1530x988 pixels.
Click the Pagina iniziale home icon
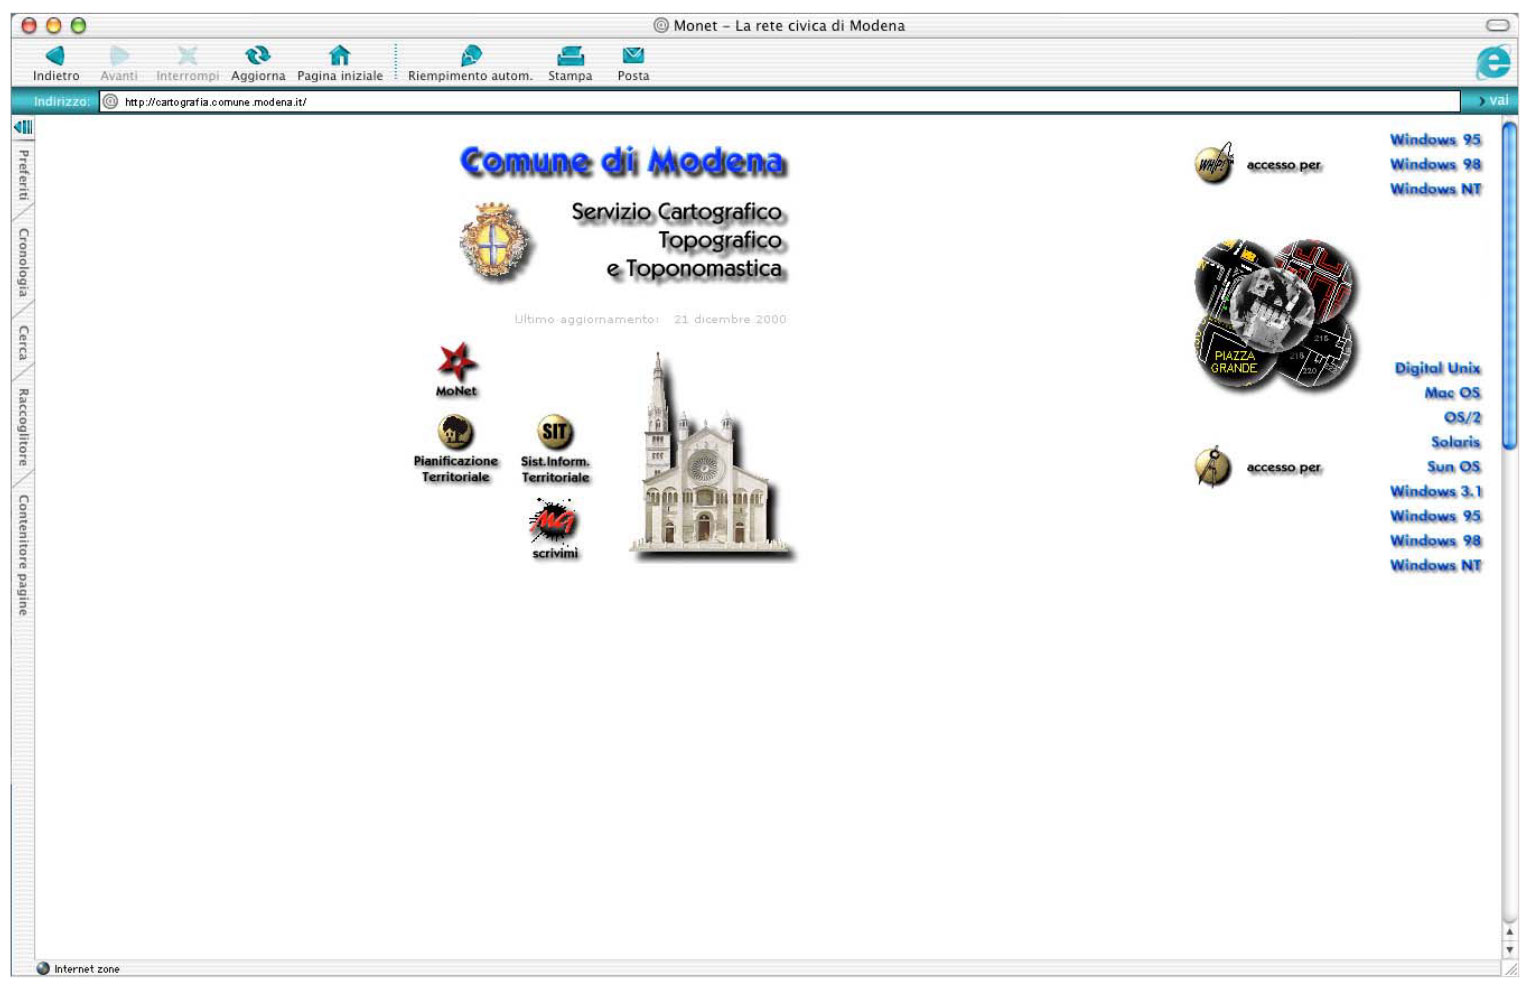338,58
